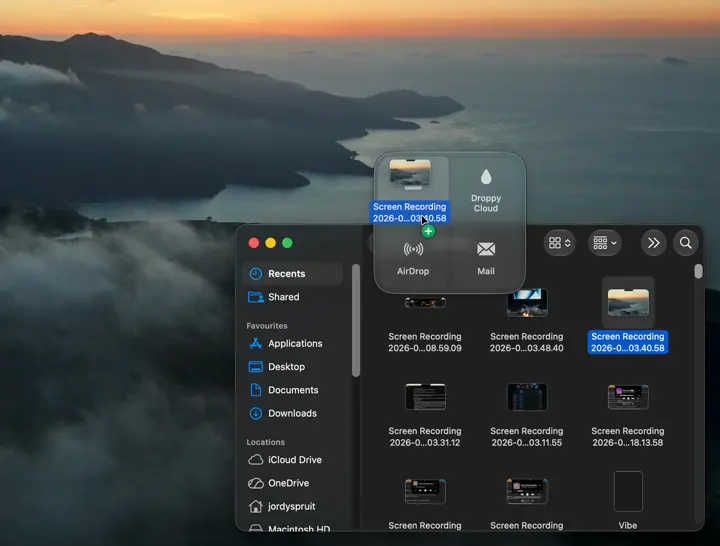Viewport: 720px width, 546px height.
Task: Click the Downloads arrow icon
Action: pyautogui.click(x=256, y=413)
